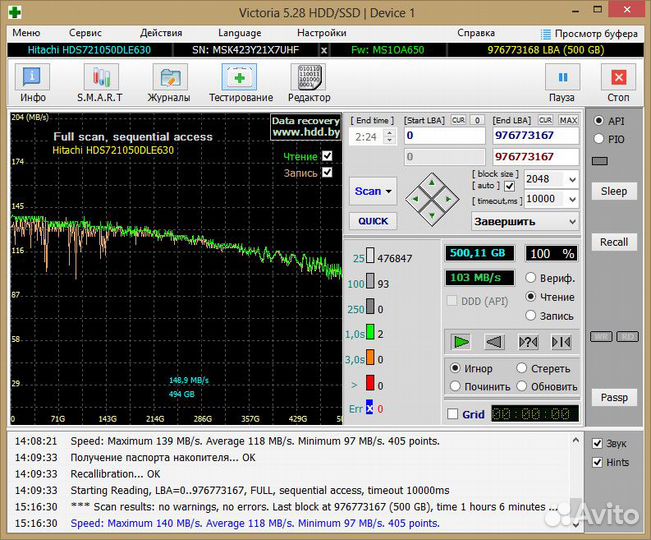Screen dimensions: 651x540
Task: Open the Сервис menu
Action: pyautogui.click(x=85, y=33)
